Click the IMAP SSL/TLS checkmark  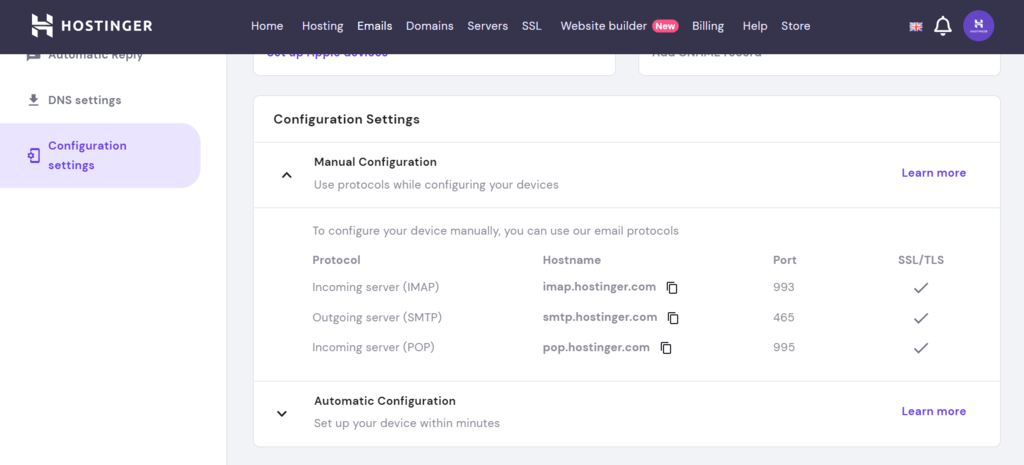tap(921, 288)
